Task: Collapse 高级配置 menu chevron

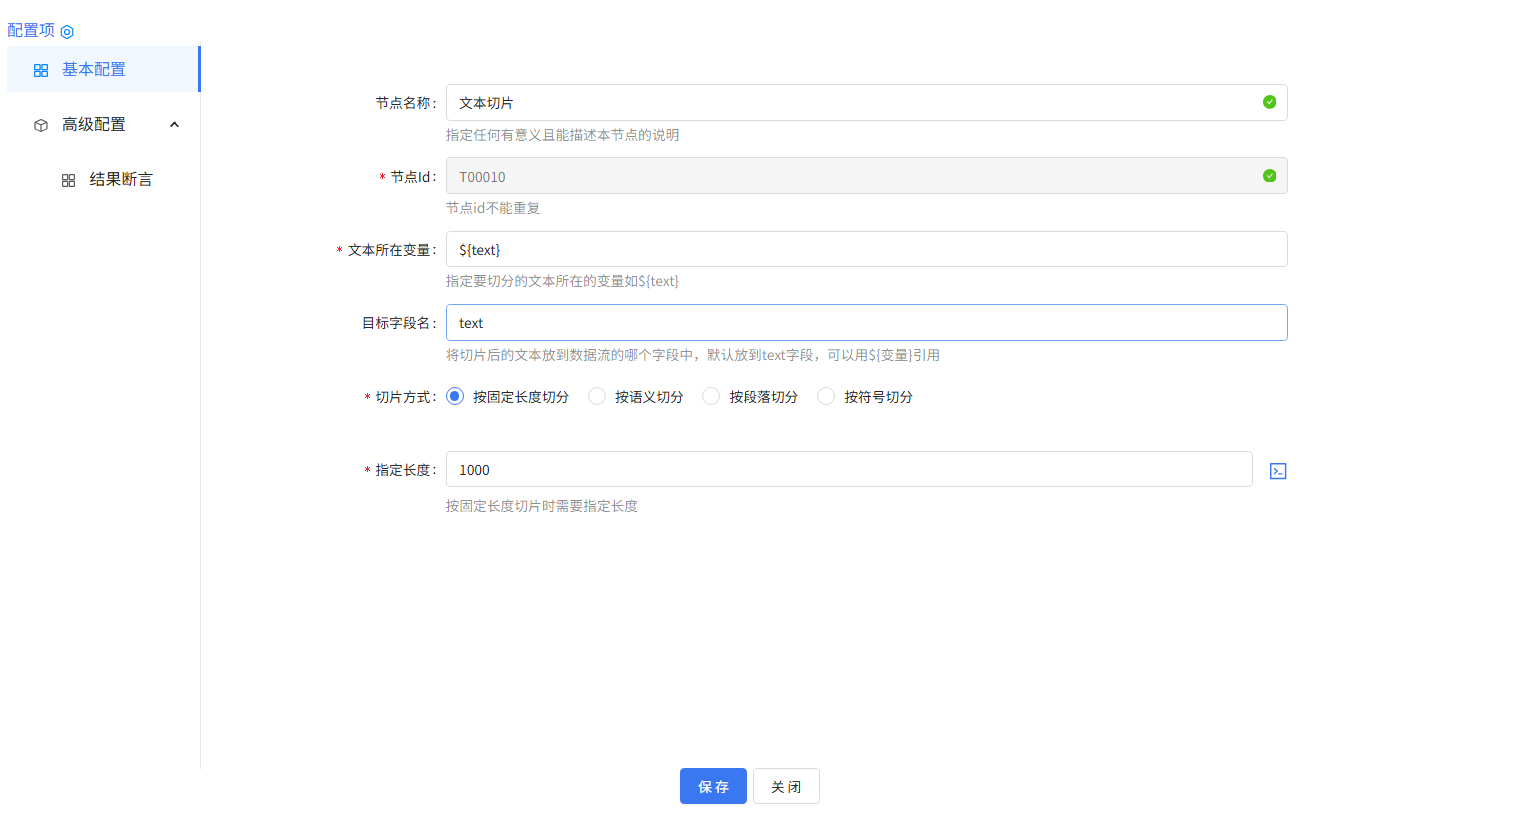Action: tap(174, 125)
